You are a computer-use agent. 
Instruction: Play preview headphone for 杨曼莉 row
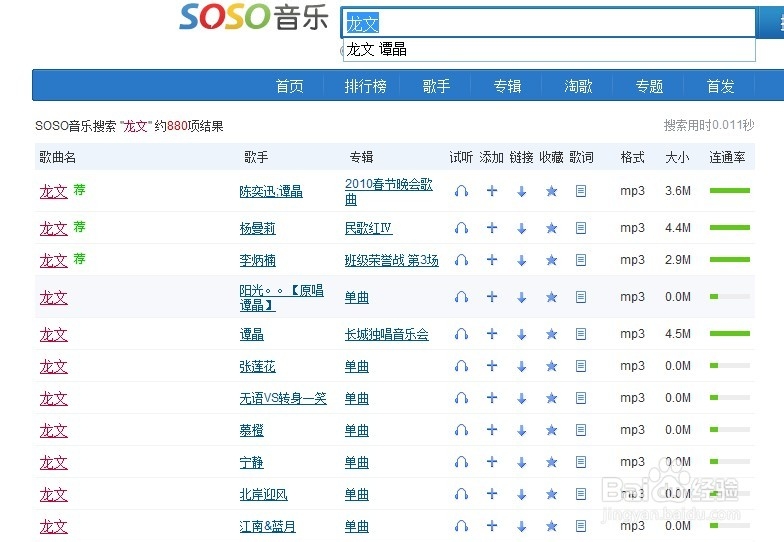pyautogui.click(x=462, y=228)
